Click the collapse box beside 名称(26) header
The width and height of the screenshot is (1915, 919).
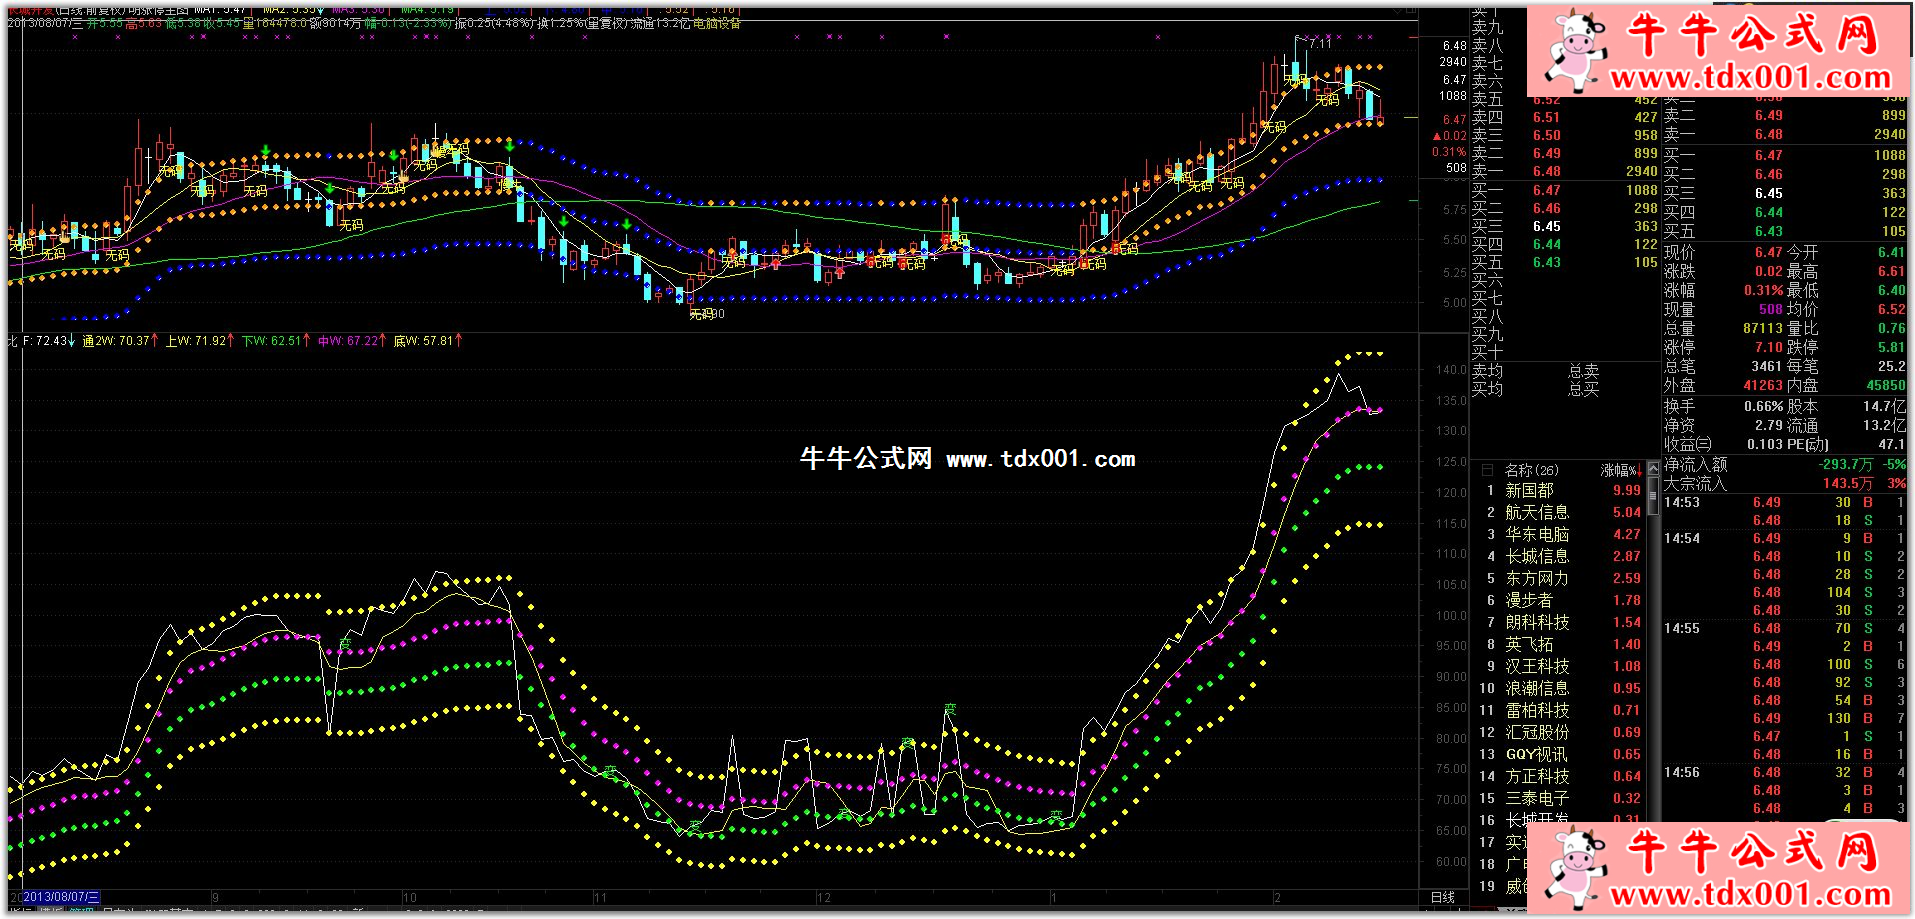(x=1487, y=470)
